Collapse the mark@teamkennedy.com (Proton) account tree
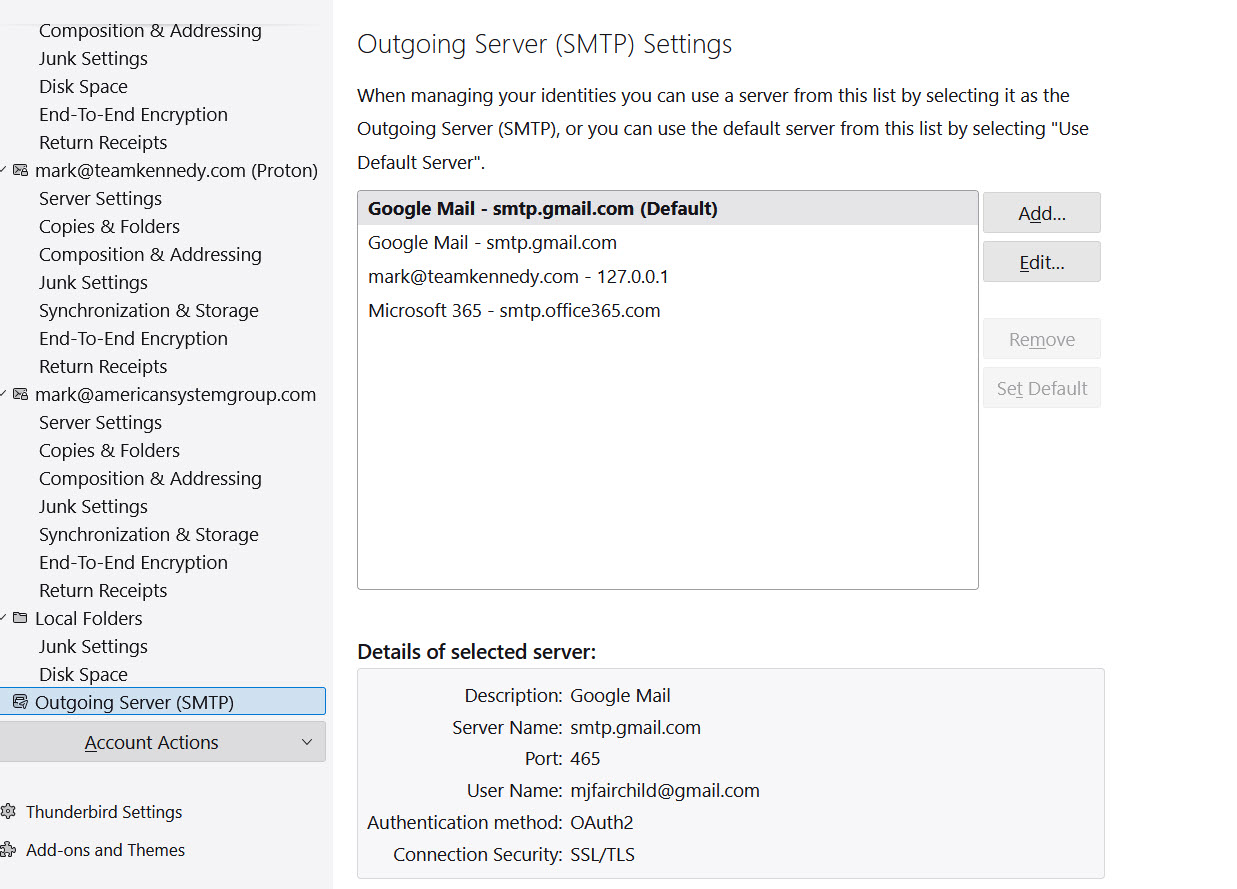The image size is (1237, 889). [4, 170]
